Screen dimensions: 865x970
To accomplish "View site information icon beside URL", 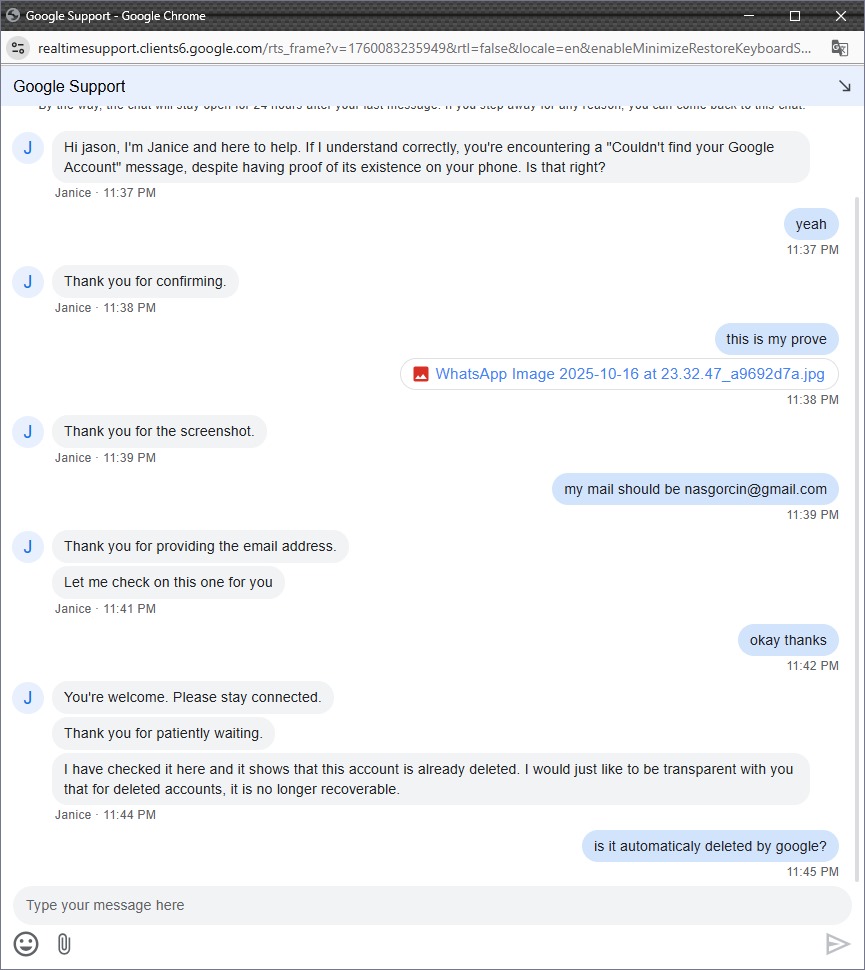I will pos(17,48).
